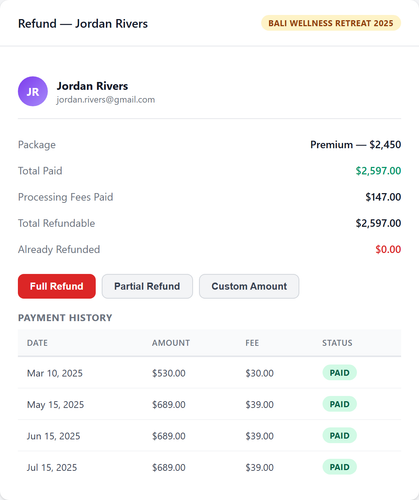419x500 pixels.
Task: Click the $530.00 amount cell
Action: pyautogui.click(x=169, y=373)
